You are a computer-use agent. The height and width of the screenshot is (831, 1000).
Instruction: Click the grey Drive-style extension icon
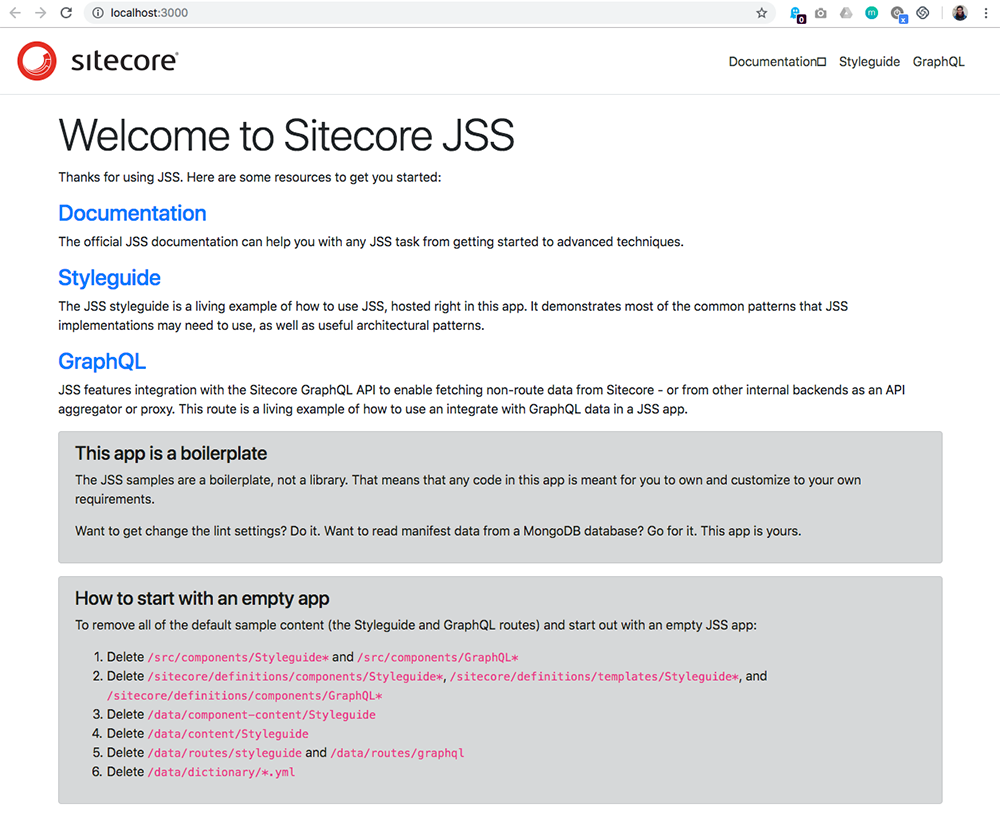coord(846,13)
